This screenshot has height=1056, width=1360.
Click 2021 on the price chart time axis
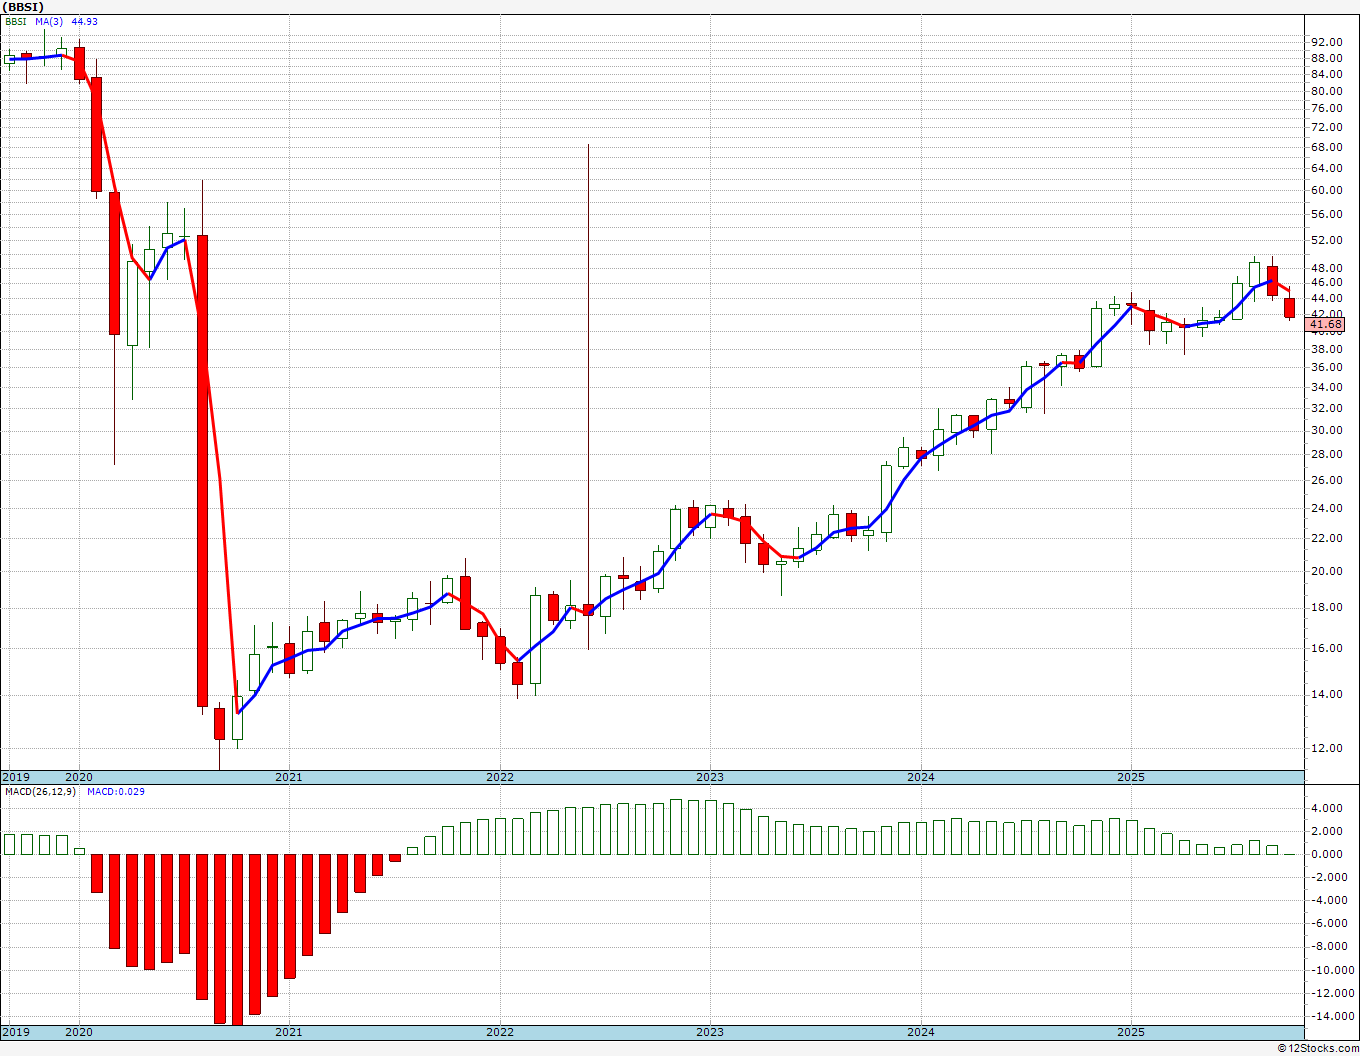point(288,777)
